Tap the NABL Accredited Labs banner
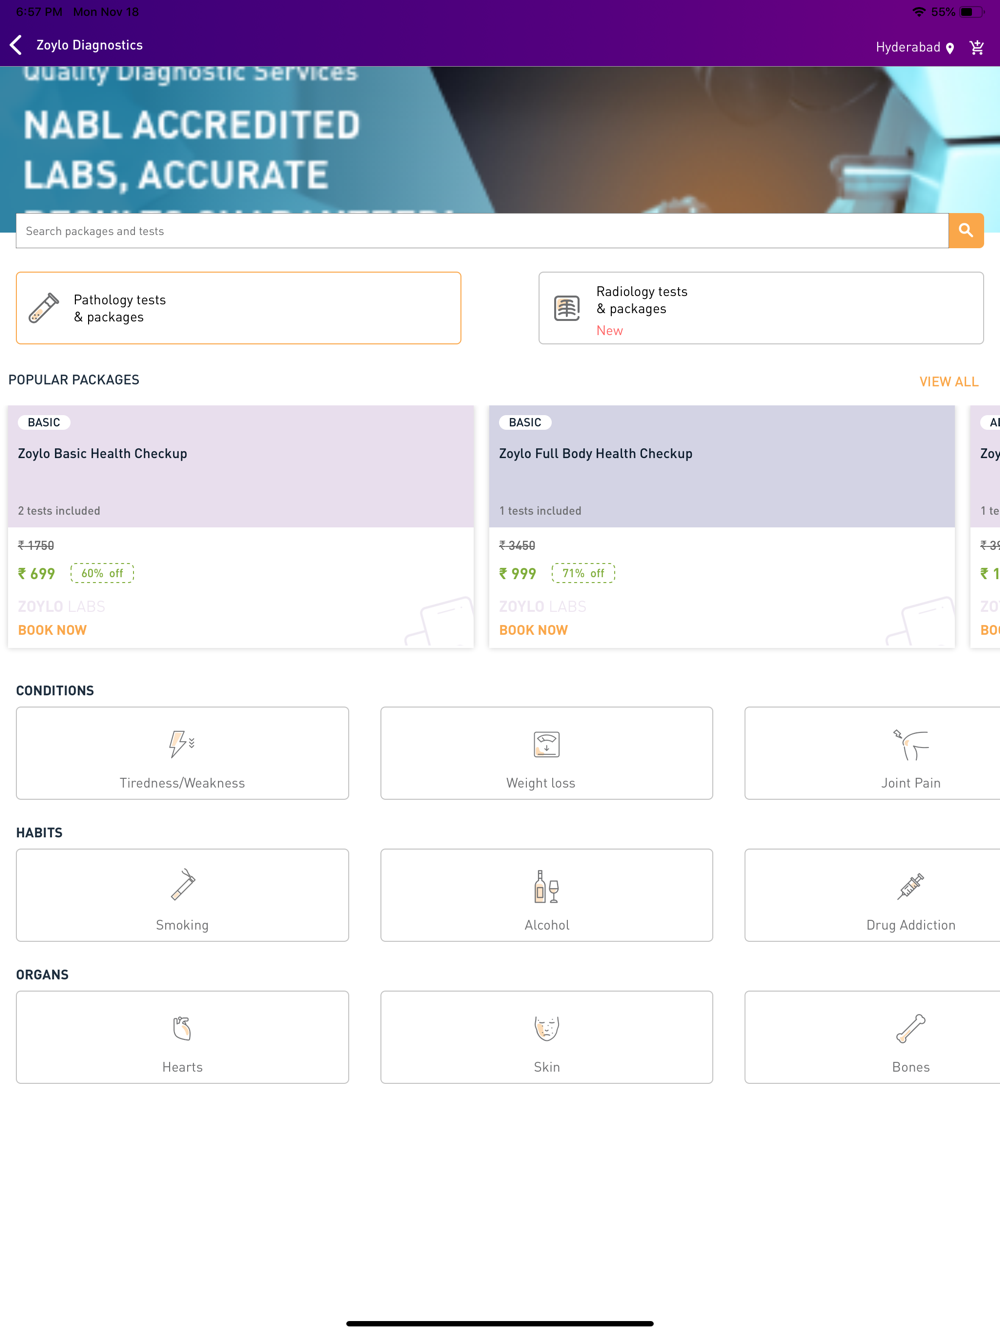1000x1334 pixels. (x=500, y=140)
